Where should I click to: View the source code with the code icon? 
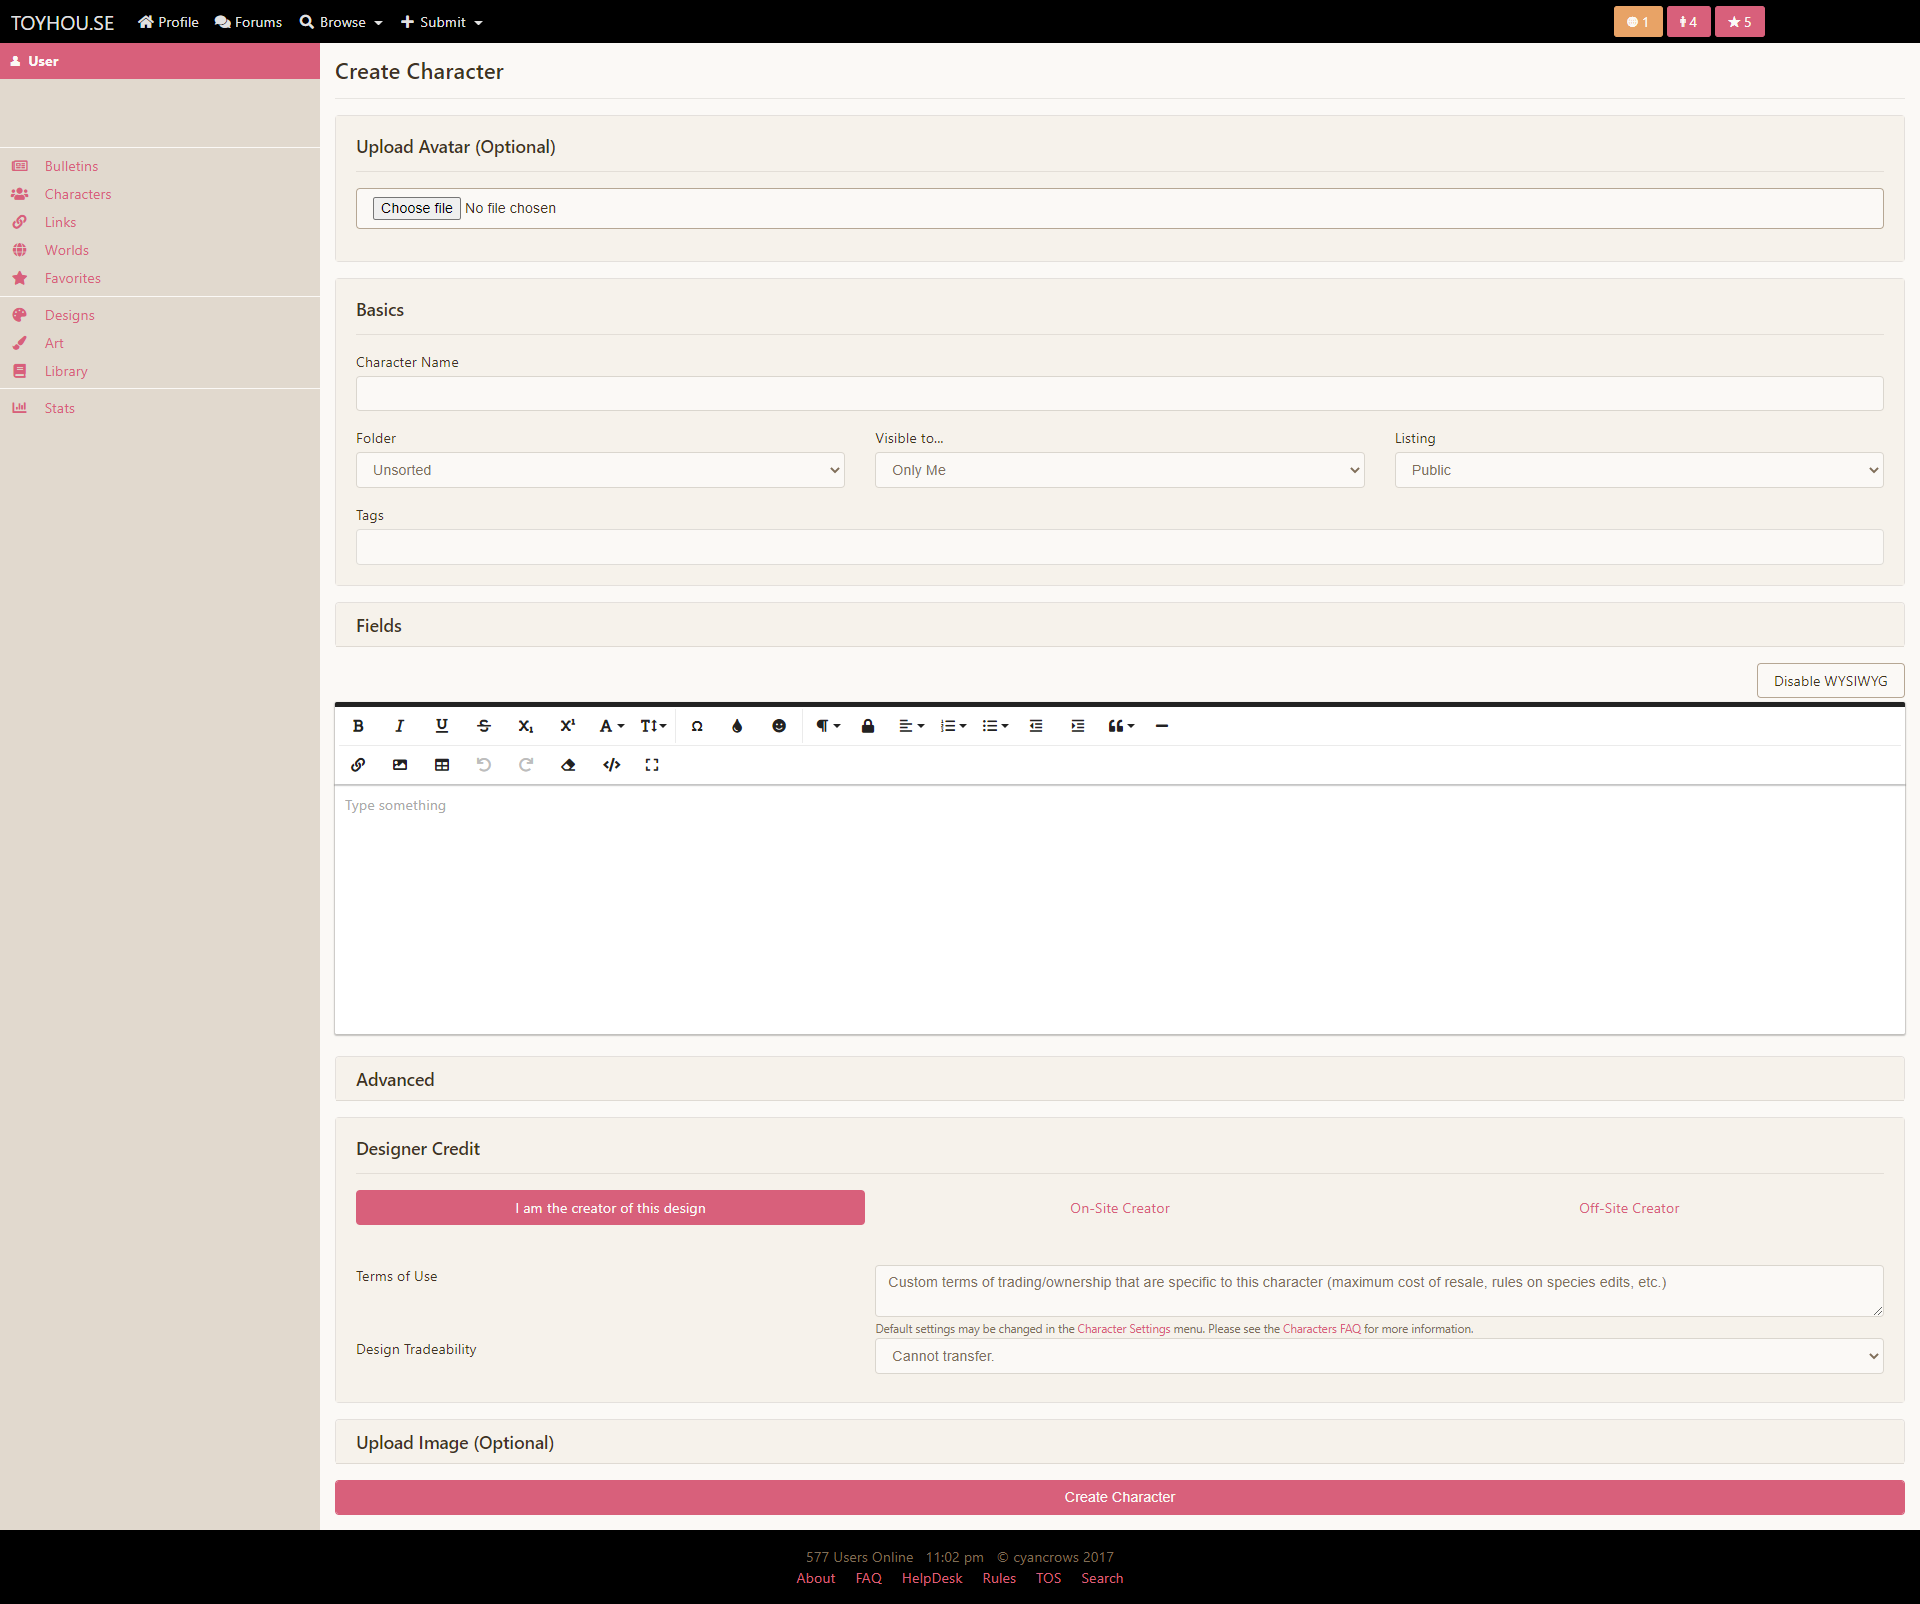[611, 765]
